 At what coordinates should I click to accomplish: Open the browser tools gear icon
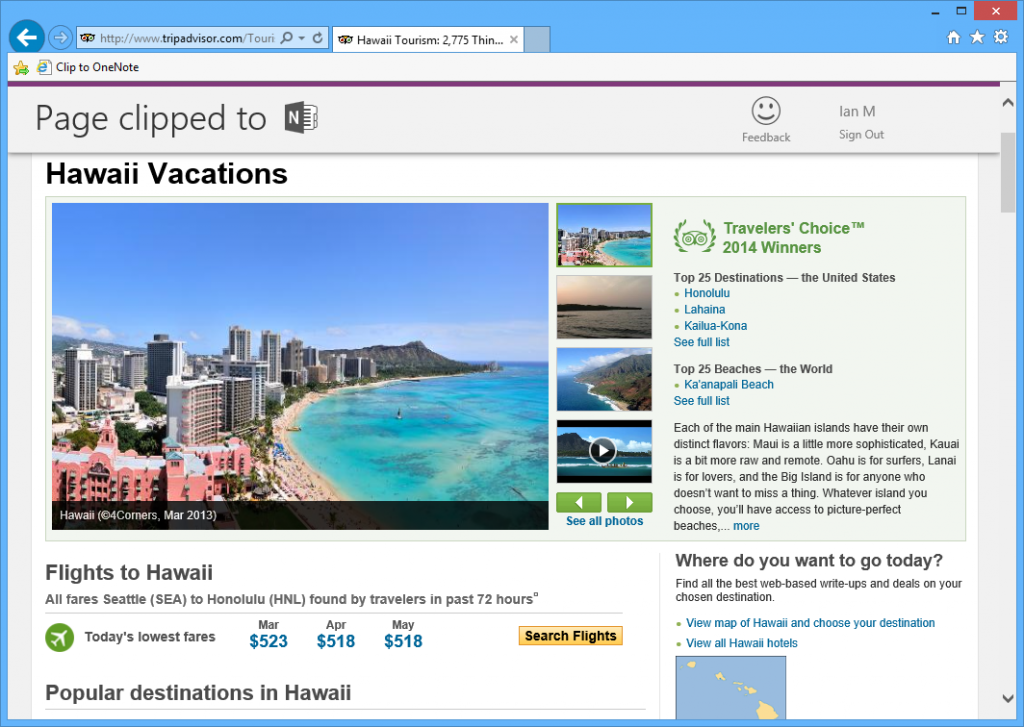click(x=1000, y=37)
